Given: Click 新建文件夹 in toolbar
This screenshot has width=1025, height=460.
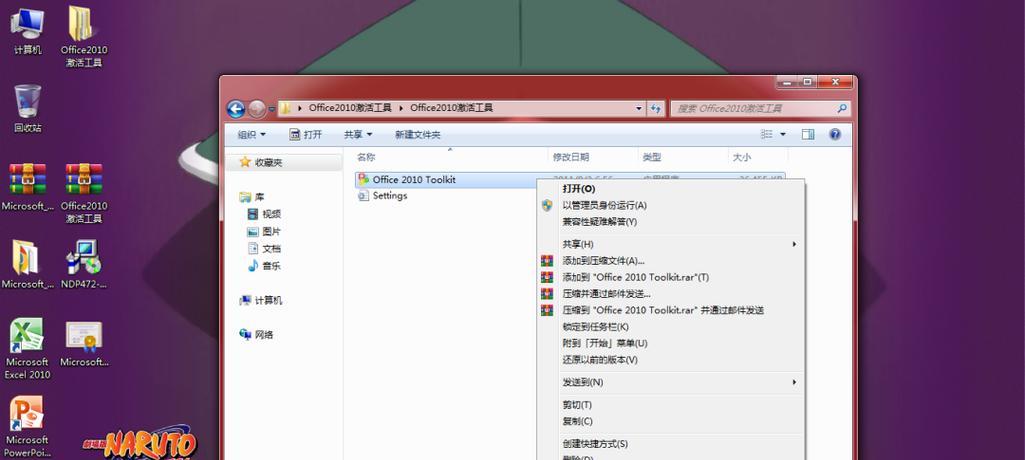Looking at the screenshot, I should tap(417, 135).
